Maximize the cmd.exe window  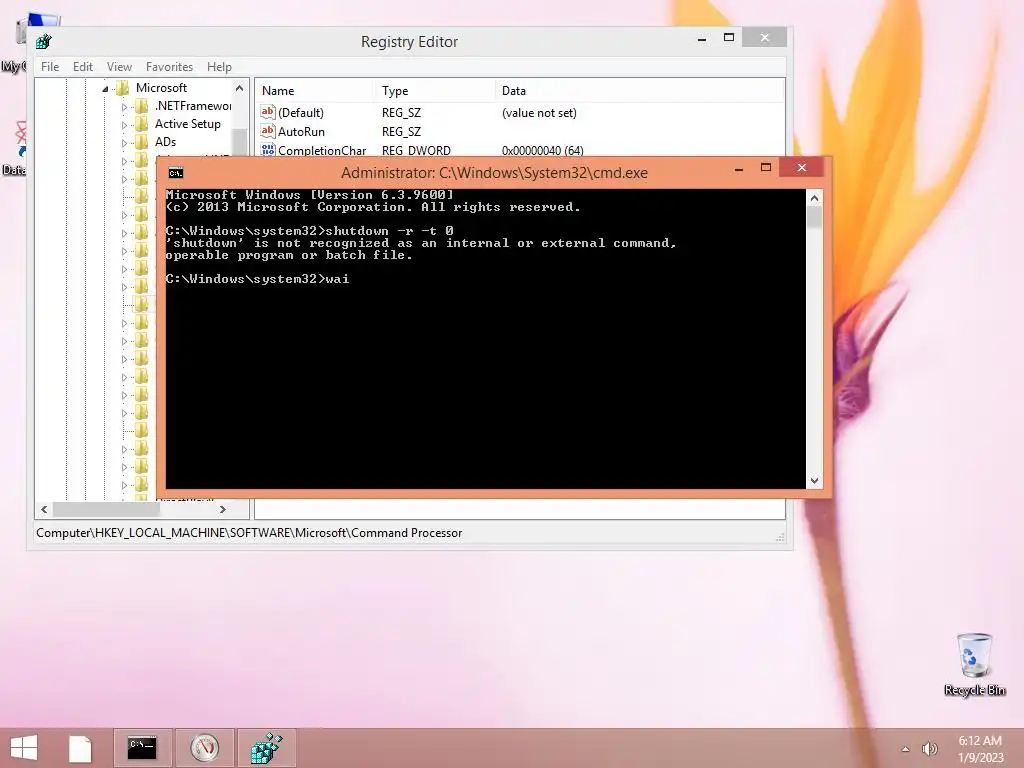click(x=766, y=168)
